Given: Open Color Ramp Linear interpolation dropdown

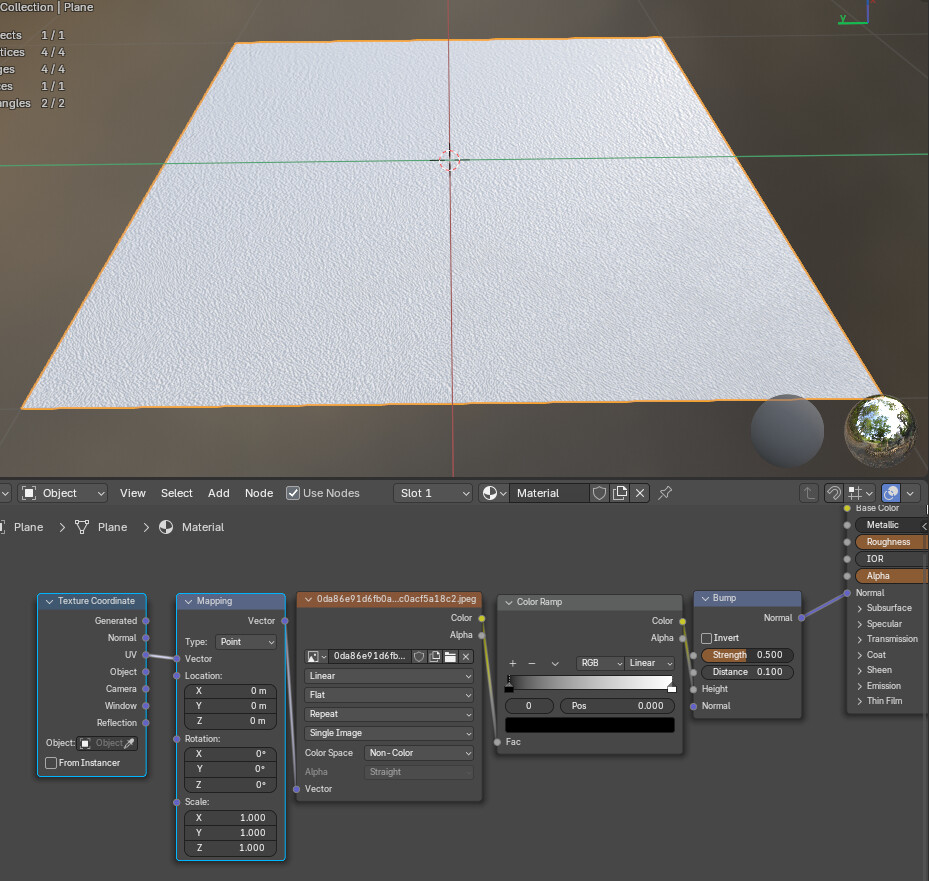Looking at the screenshot, I should click(650, 663).
